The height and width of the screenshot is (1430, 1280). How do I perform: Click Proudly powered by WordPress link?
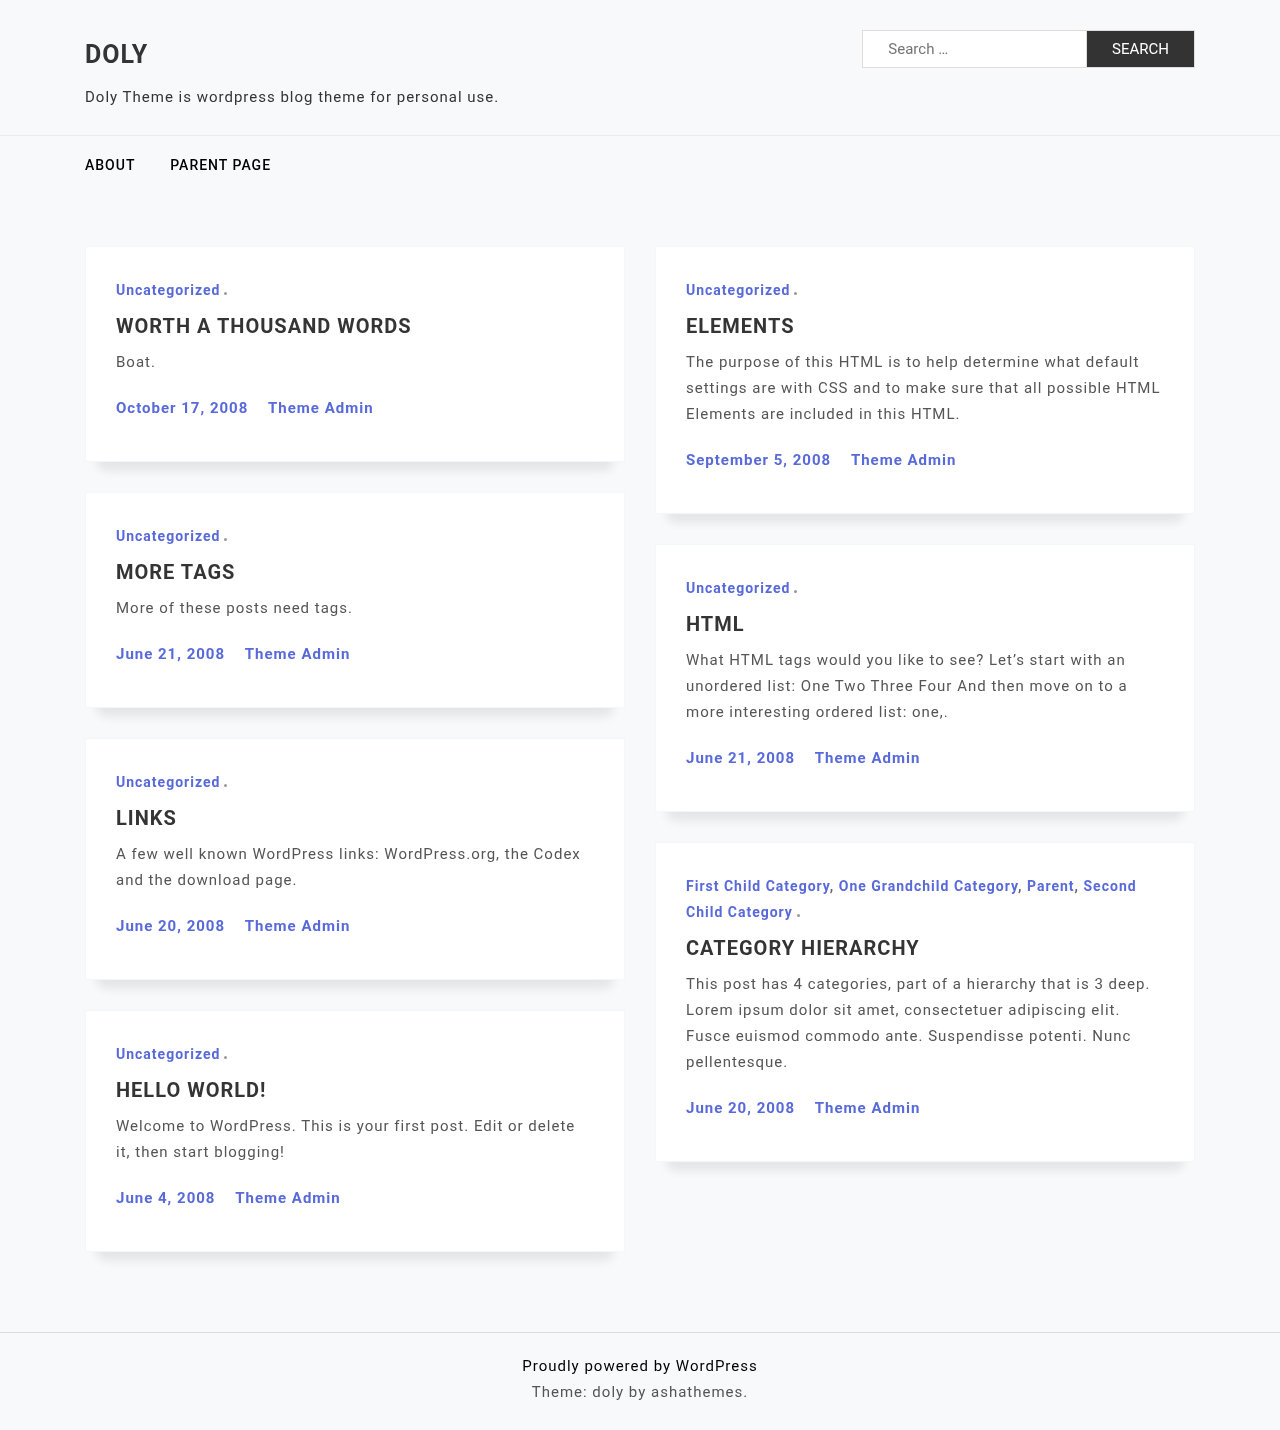pyautogui.click(x=640, y=1366)
